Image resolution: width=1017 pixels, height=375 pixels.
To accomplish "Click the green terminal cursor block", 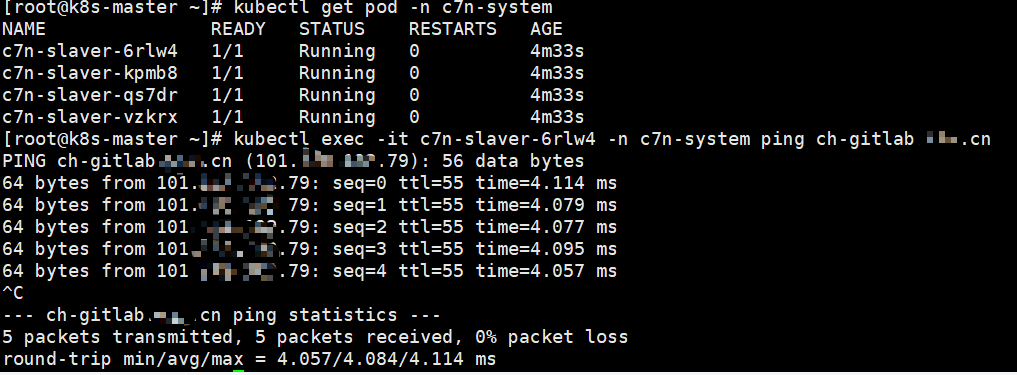I will tap(238, 372).
